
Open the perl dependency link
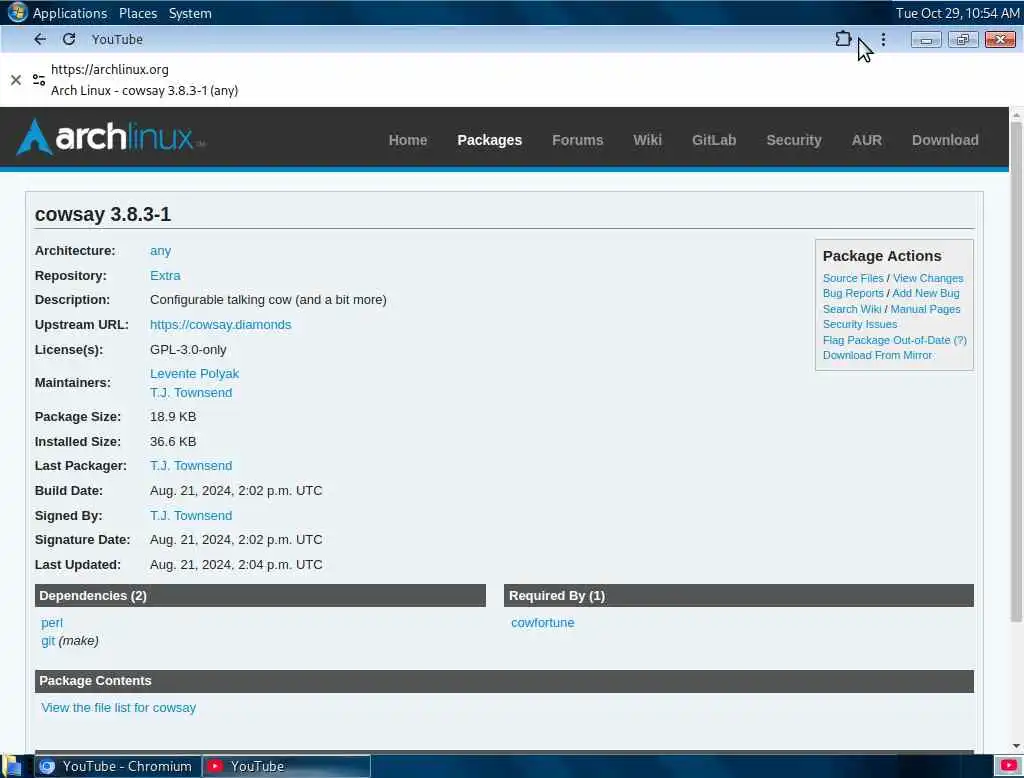tap(52, 623)
